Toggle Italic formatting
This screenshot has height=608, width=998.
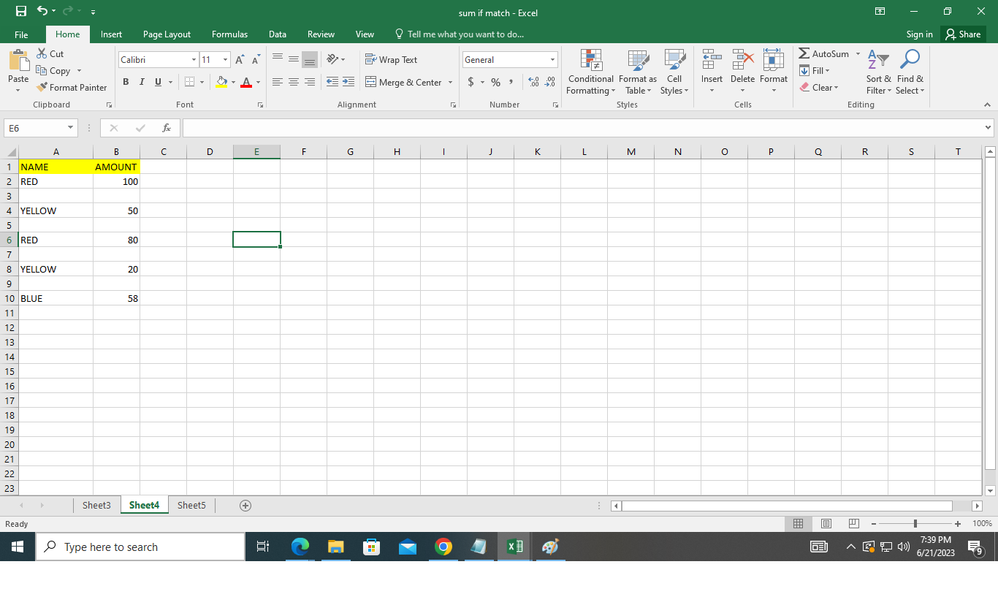[x=142, y=82]
